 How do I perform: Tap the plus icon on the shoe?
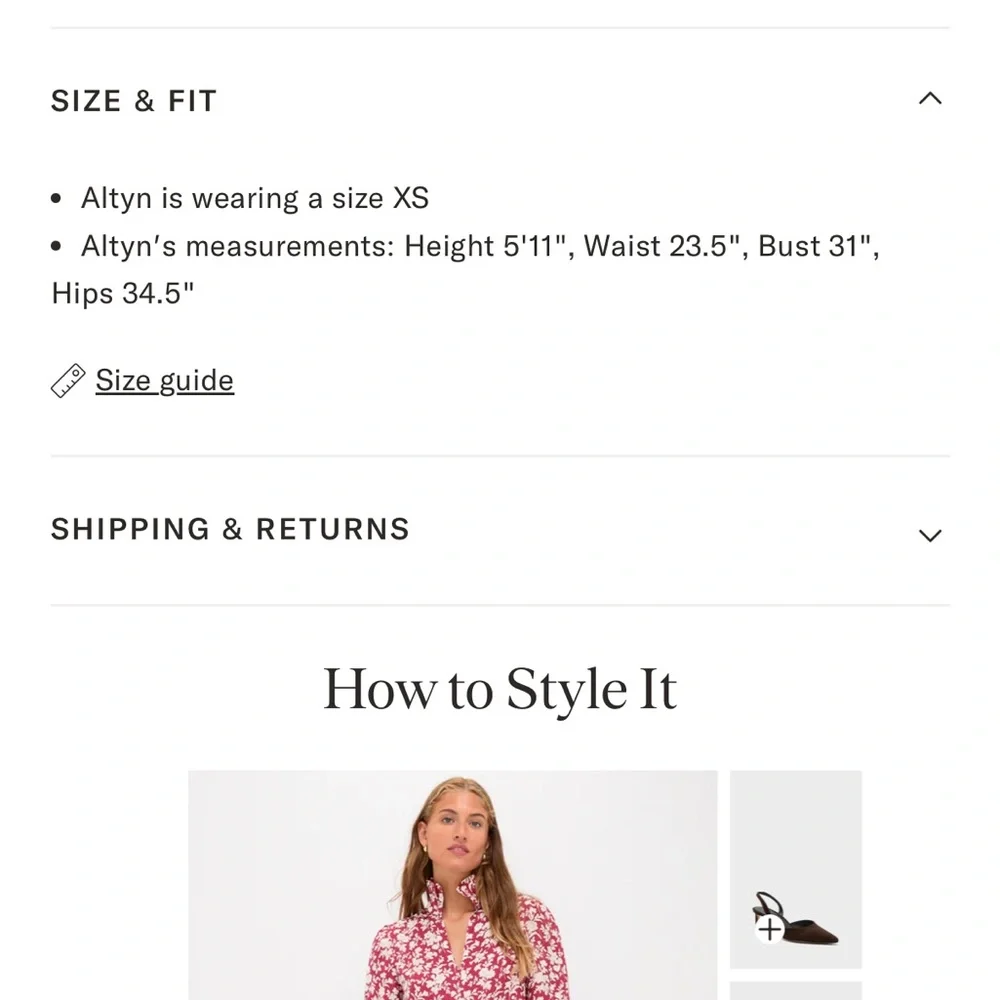tap(769, 931)
